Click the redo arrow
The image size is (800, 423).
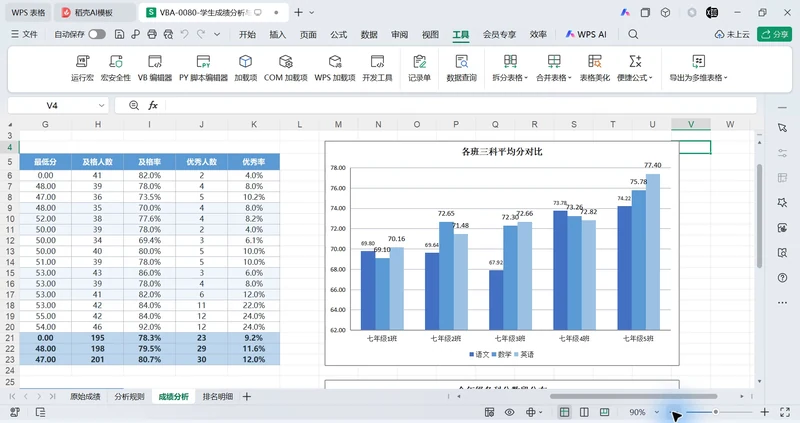coord(201,34)
